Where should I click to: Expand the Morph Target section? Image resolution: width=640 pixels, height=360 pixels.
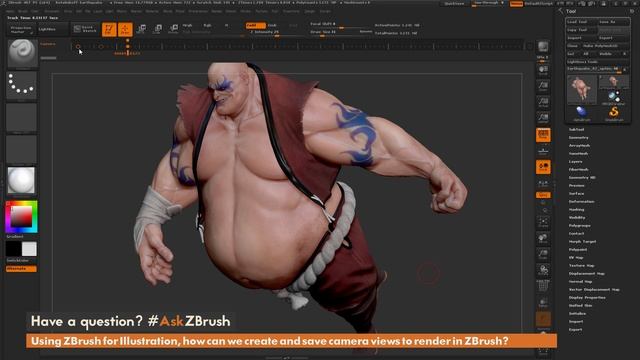point(582,242)
